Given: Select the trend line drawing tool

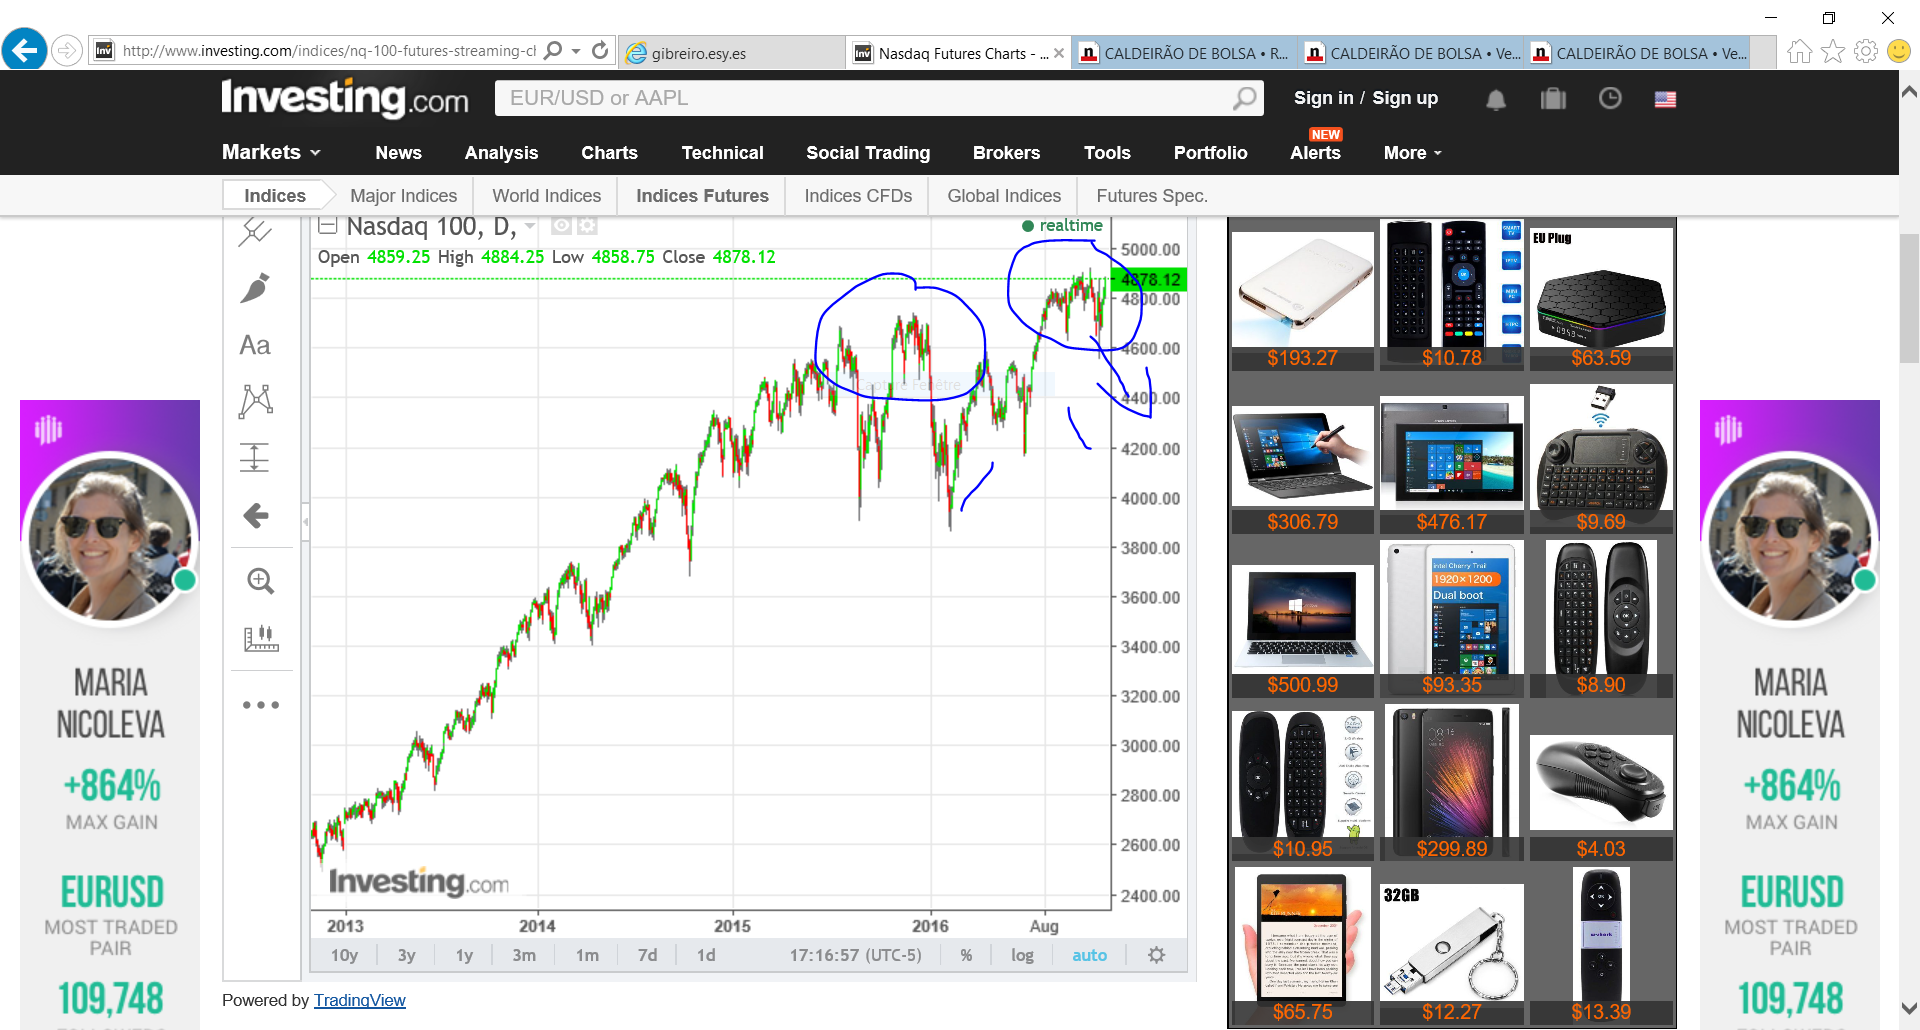Looking at the screenshot, I should pyautogui.click(x=255, y=233).
